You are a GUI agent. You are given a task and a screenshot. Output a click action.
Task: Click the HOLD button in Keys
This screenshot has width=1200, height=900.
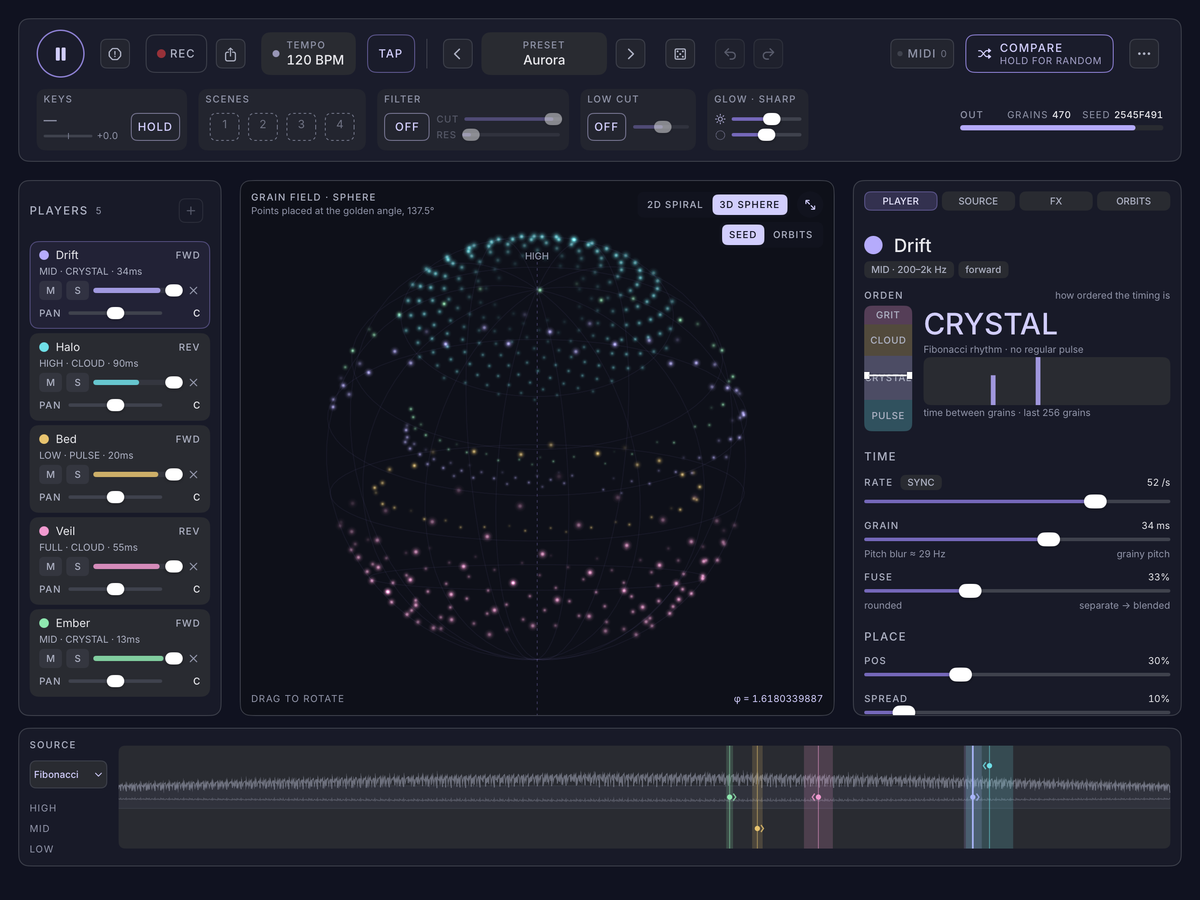pos(155,127)
